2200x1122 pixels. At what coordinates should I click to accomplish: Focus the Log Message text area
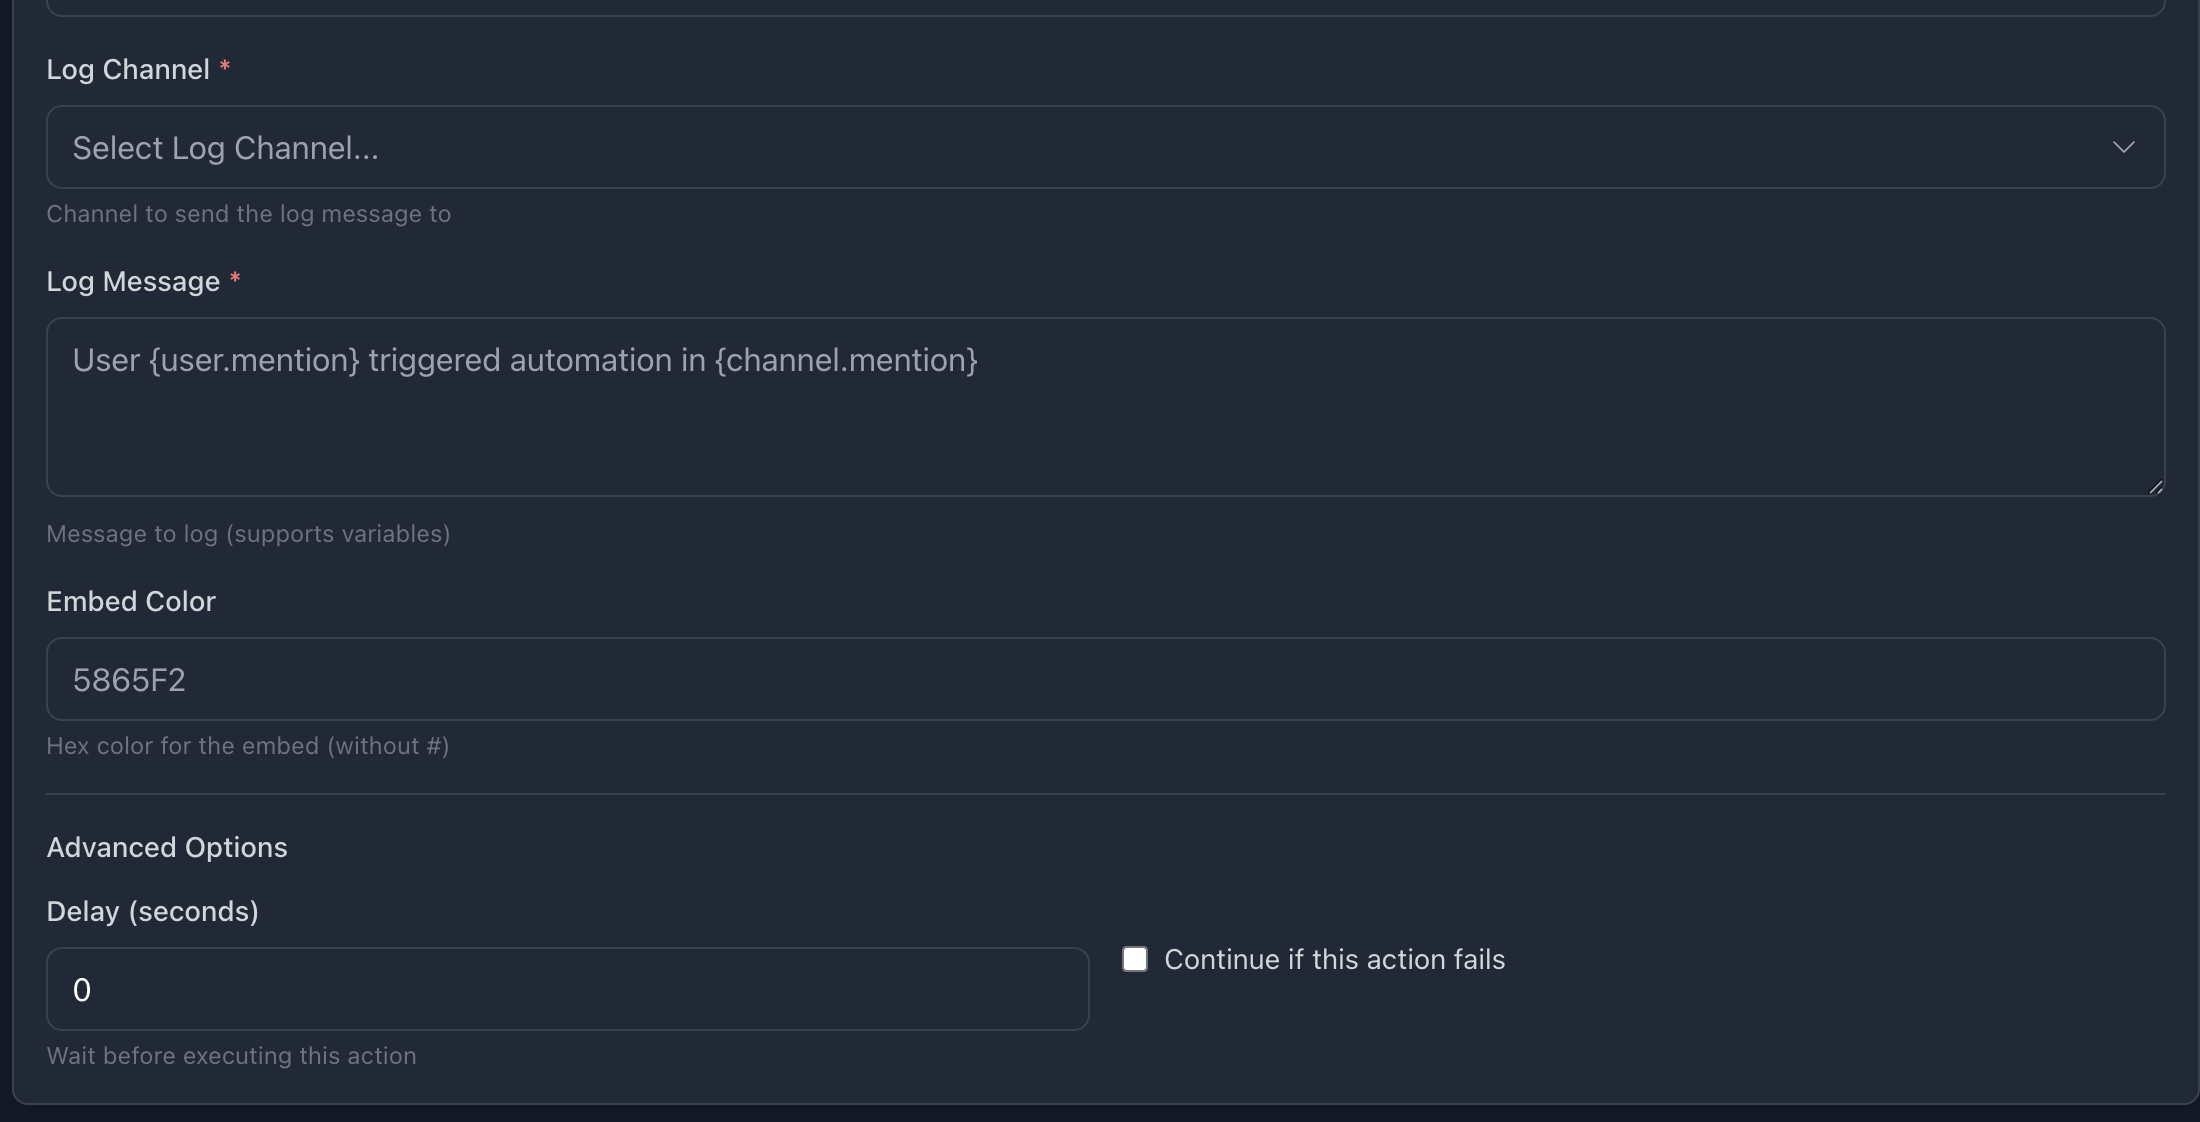1104,420
